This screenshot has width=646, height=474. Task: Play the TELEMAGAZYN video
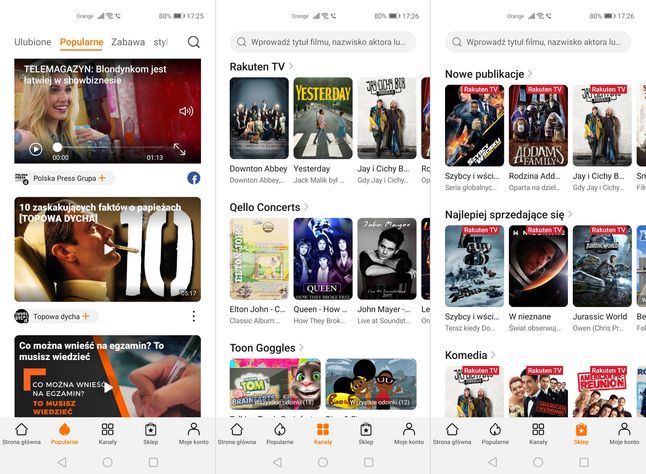coord(36,149)
